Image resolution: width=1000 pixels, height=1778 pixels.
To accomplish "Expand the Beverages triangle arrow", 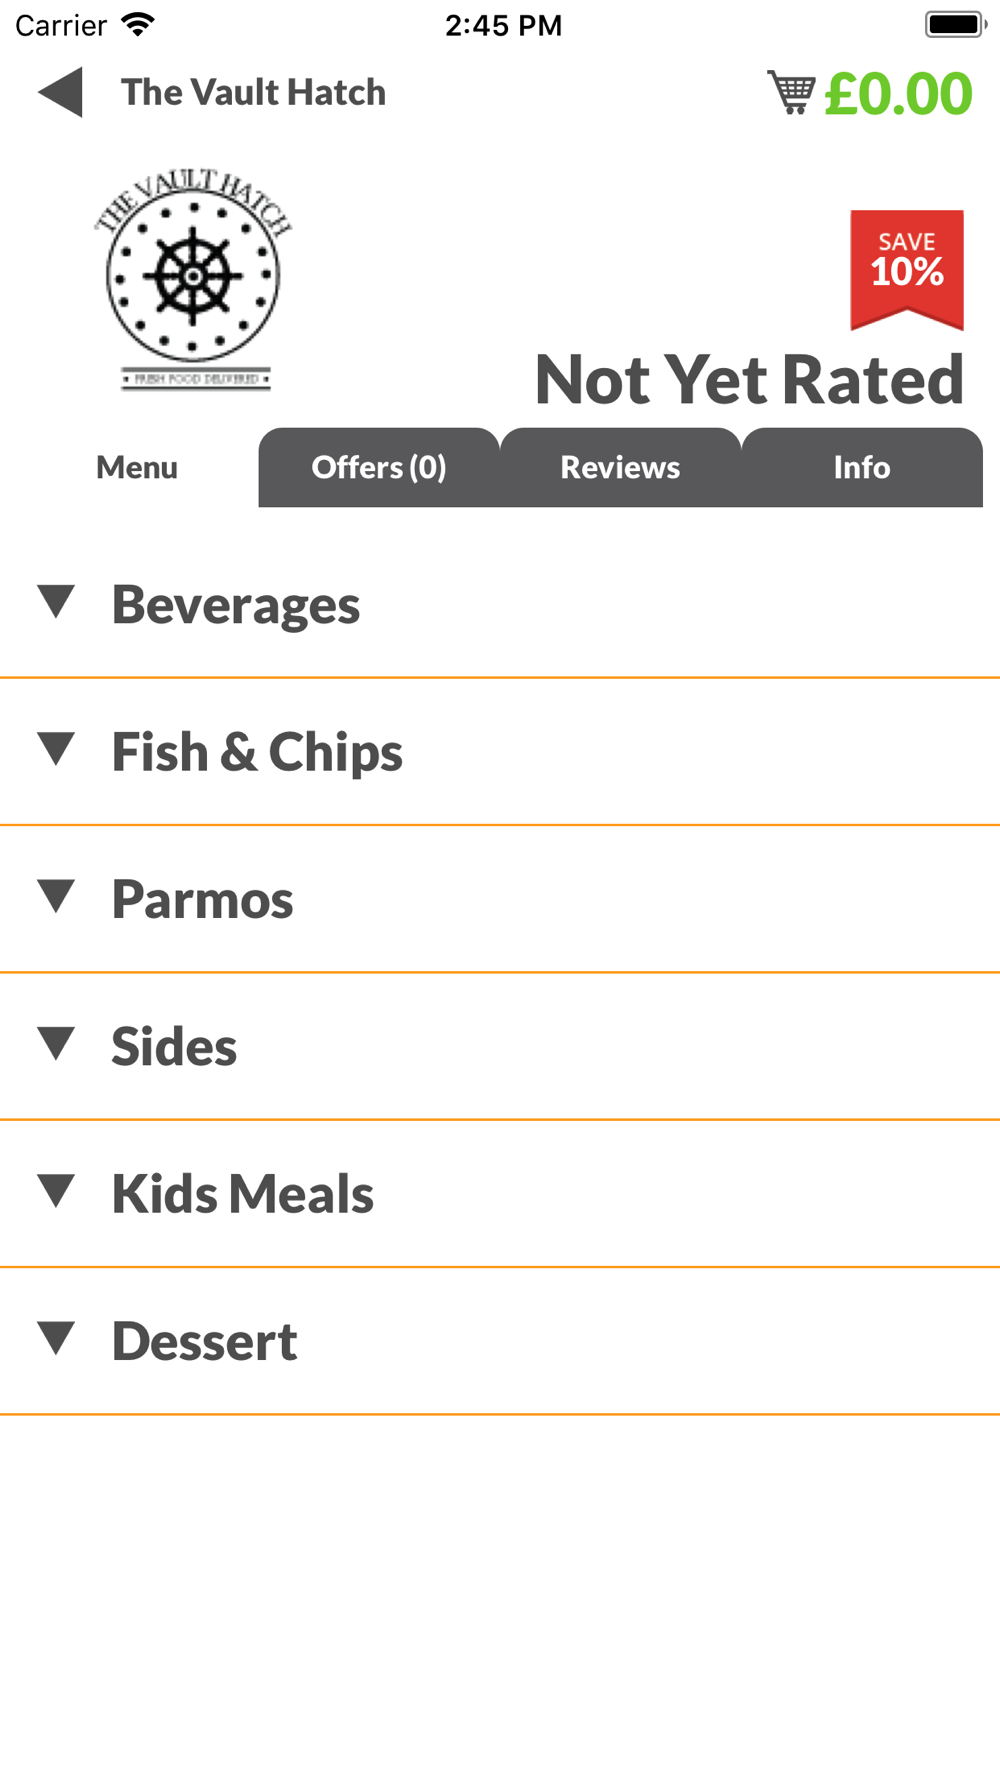I will pos(56,602).
